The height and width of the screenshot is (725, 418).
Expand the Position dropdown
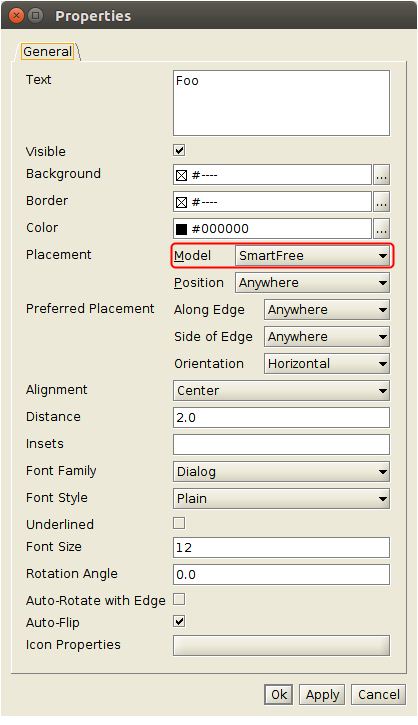point(313,283)
